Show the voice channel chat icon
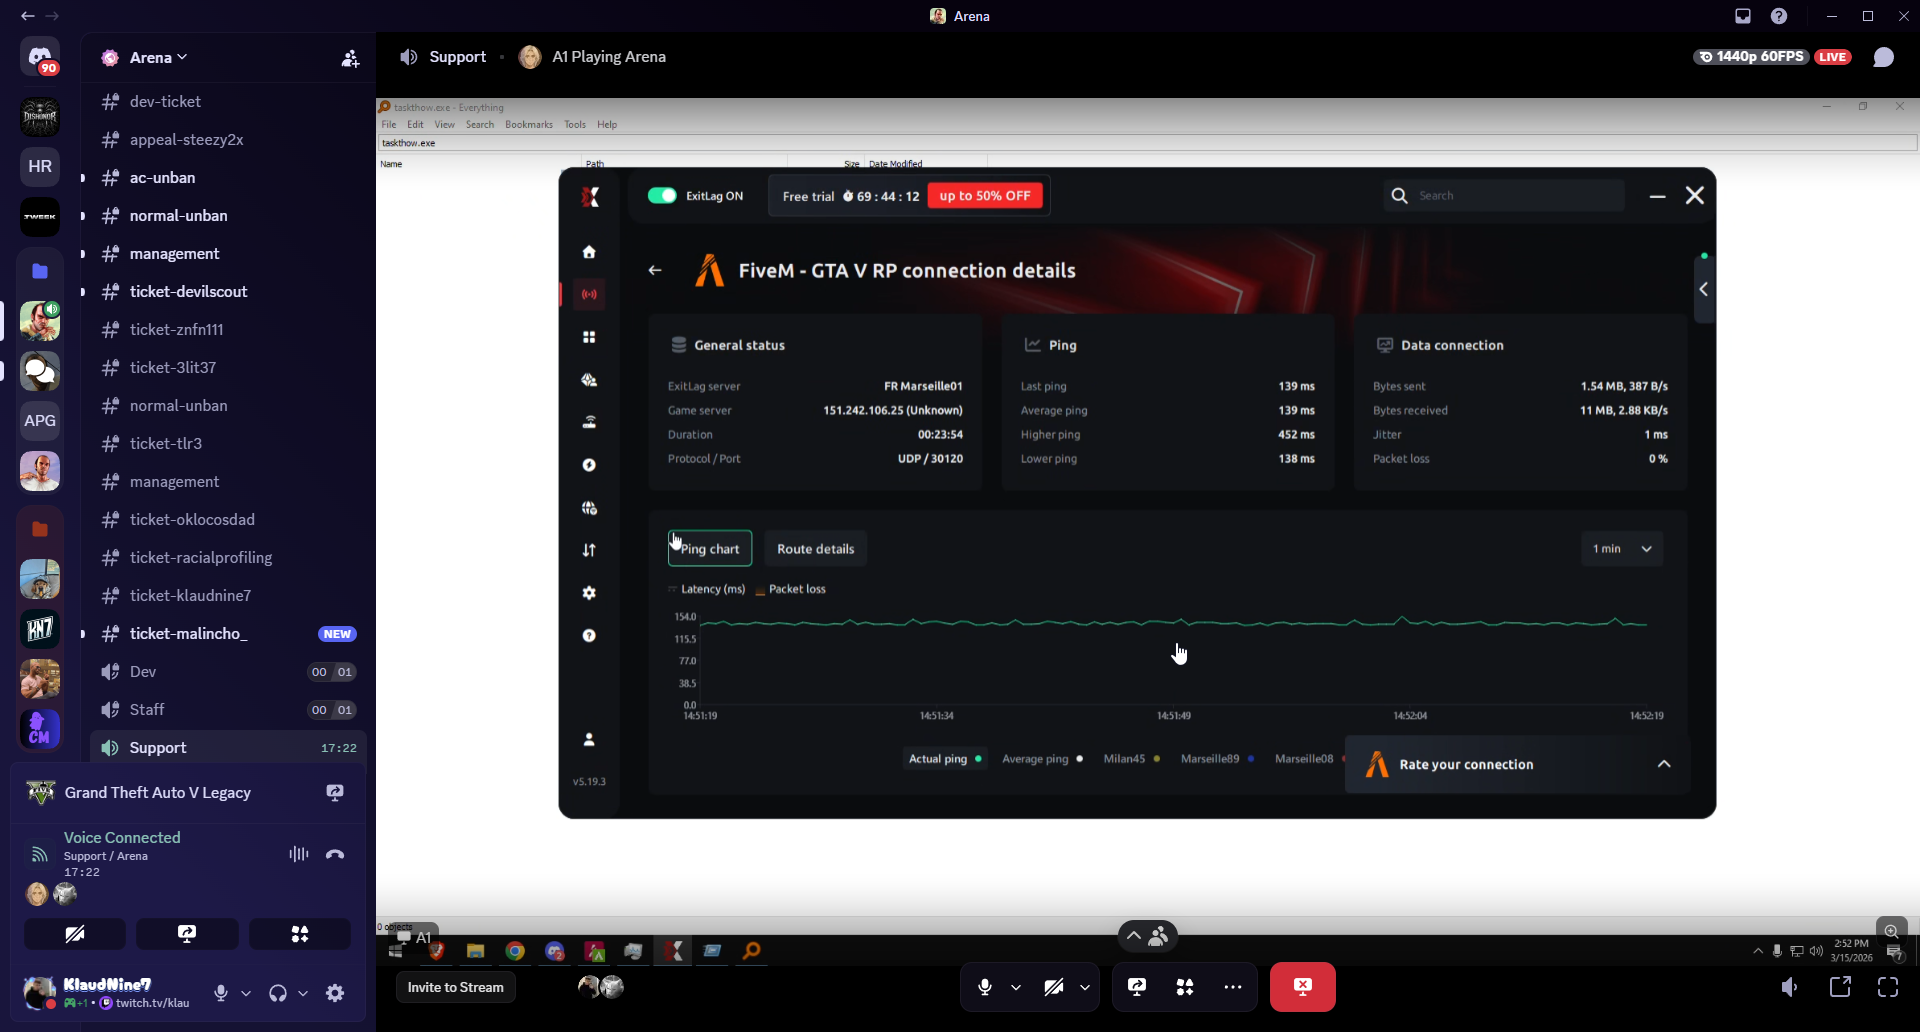1920x1032 pixels. tap(1884, 57)
